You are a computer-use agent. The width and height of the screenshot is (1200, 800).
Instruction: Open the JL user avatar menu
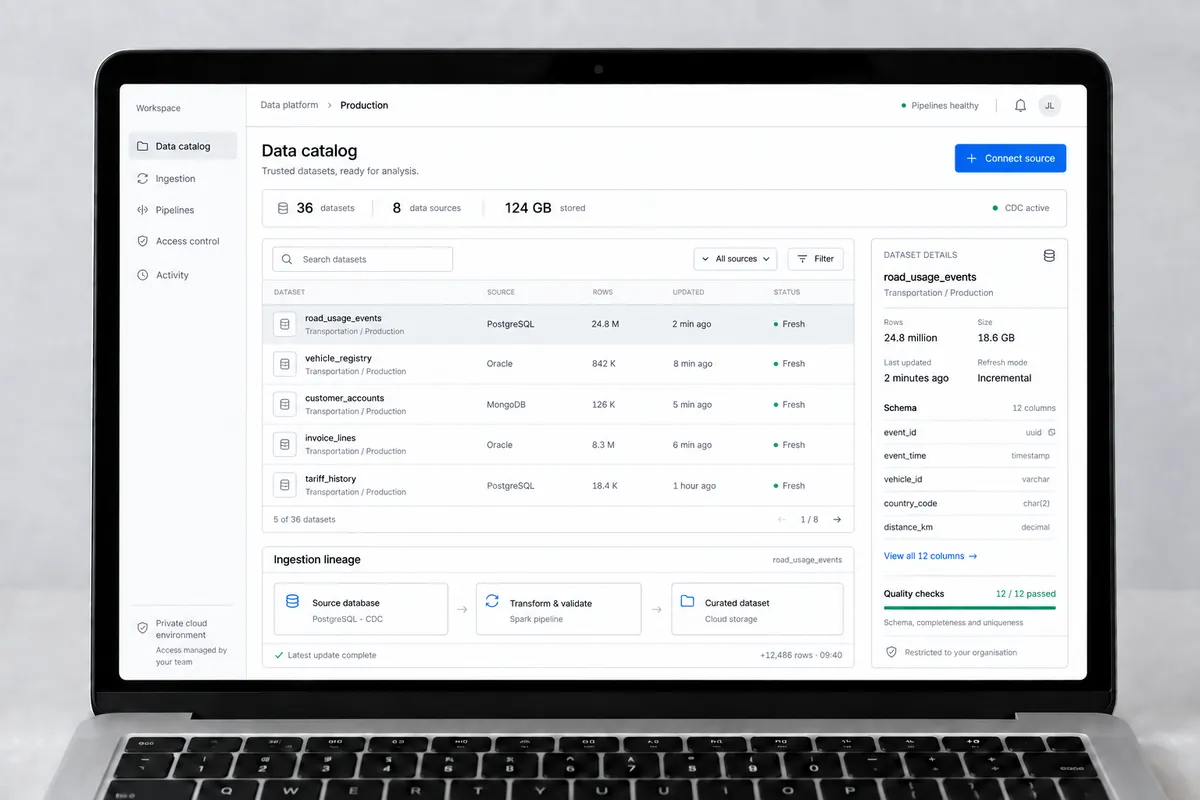pyautogui.click(x=1049, y=105)
